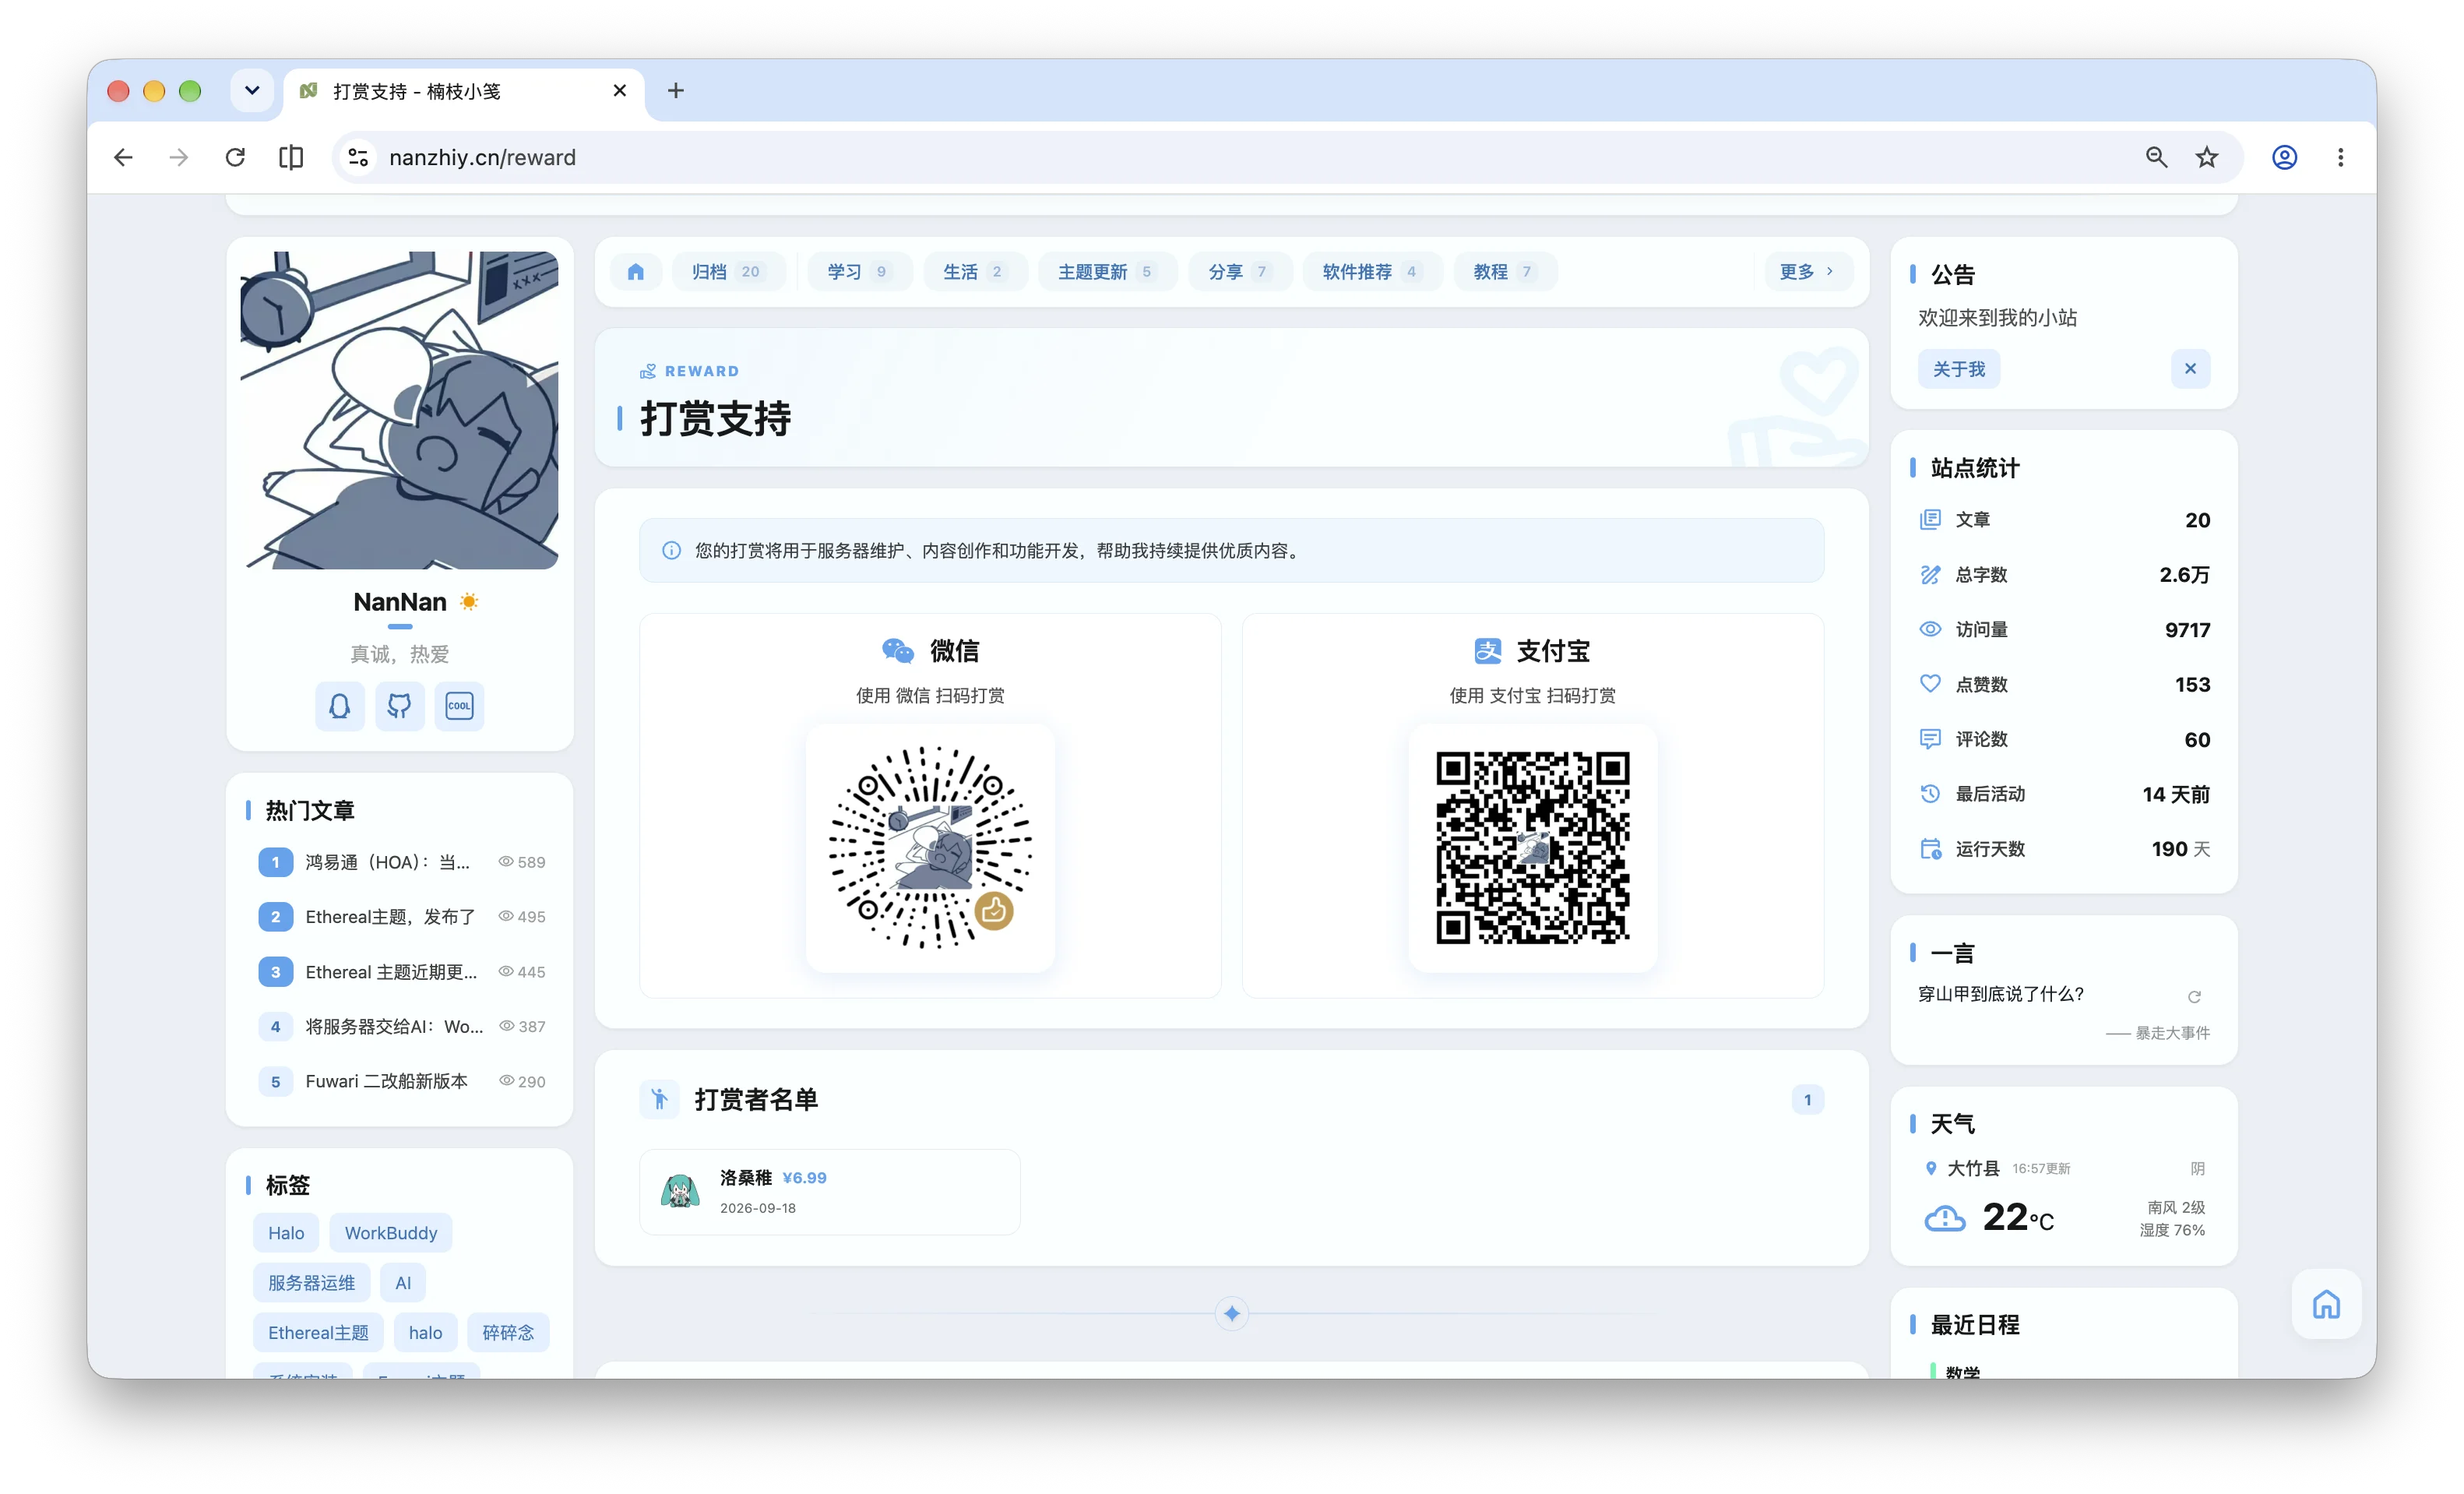
Task: Click the NanNan profile avatar image
Action: (400, 410)
